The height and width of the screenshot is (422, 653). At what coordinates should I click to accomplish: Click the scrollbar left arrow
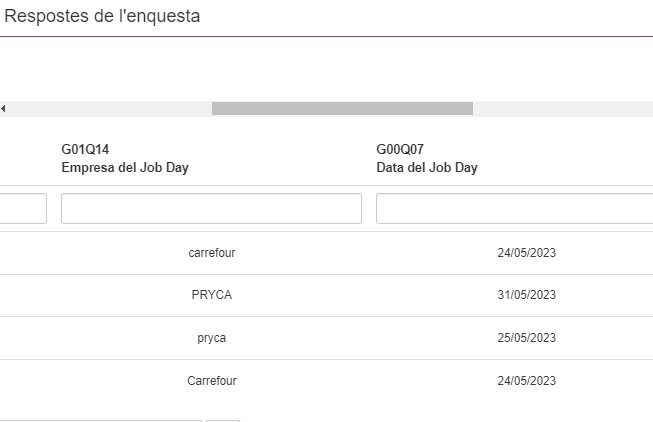pos(4,109)
